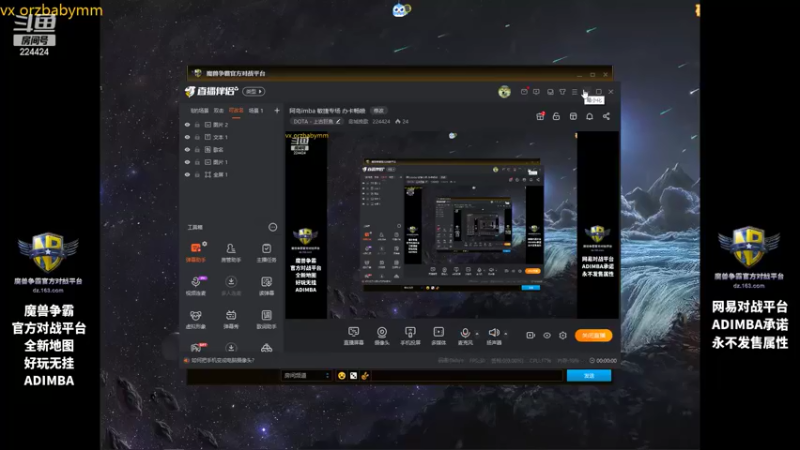Open the gift box icon in room header
This screenshot has height=450, width=800.
coord(540,116)
